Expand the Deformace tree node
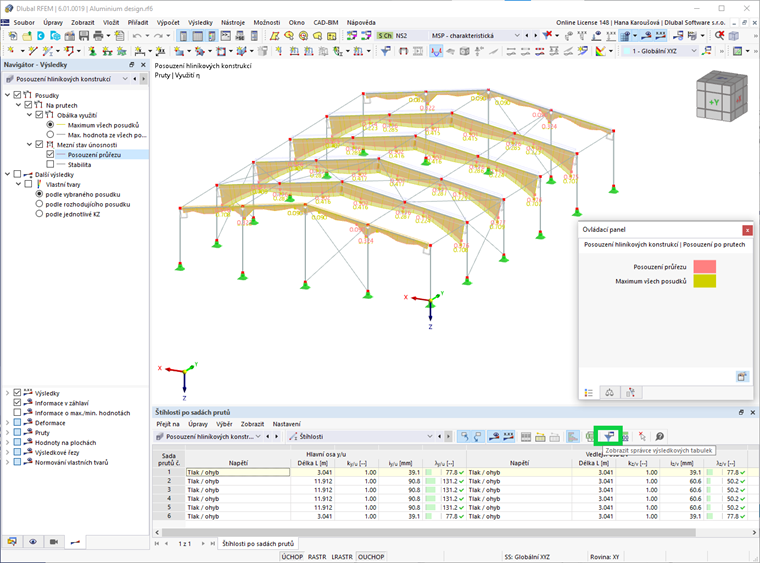 [x=7, y=422]
